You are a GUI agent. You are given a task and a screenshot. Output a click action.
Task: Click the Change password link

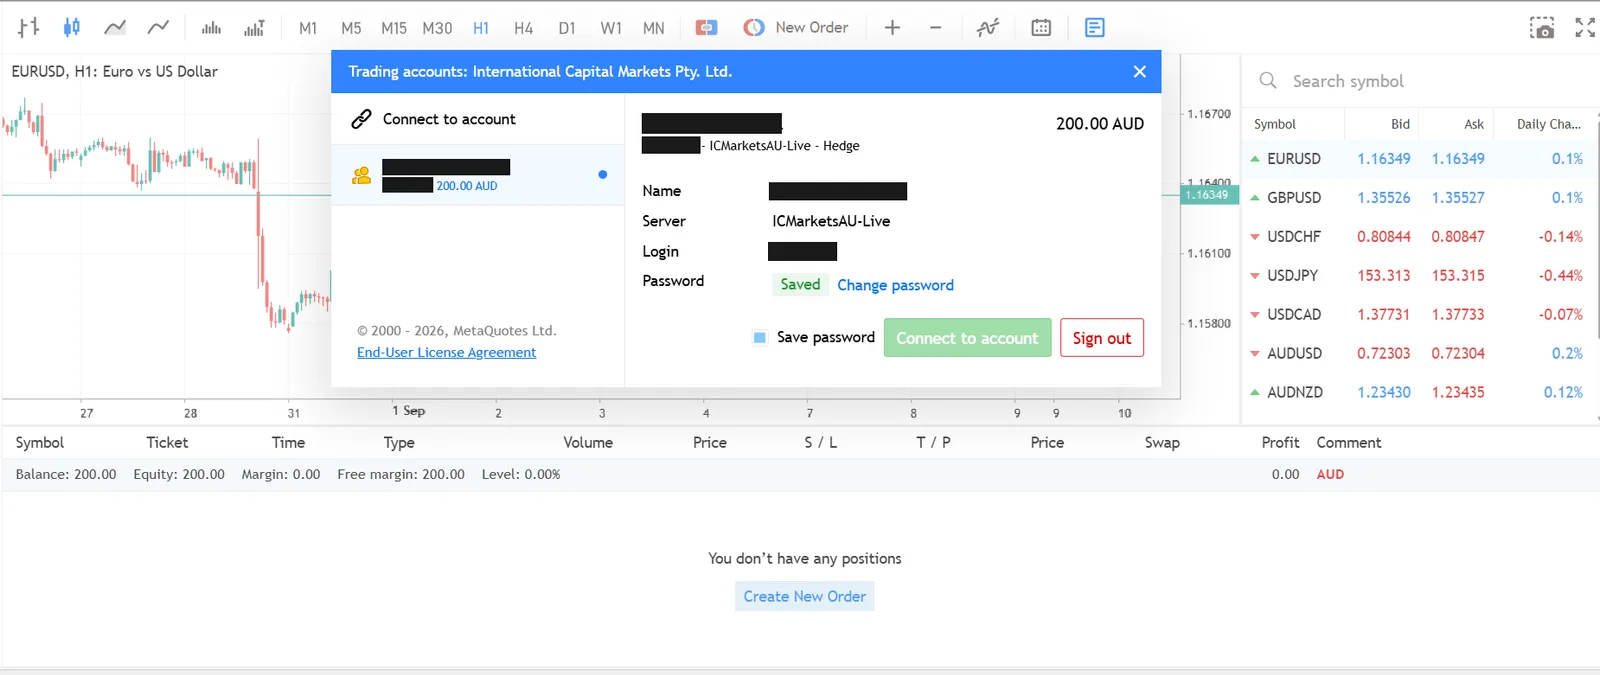(895, 285)
